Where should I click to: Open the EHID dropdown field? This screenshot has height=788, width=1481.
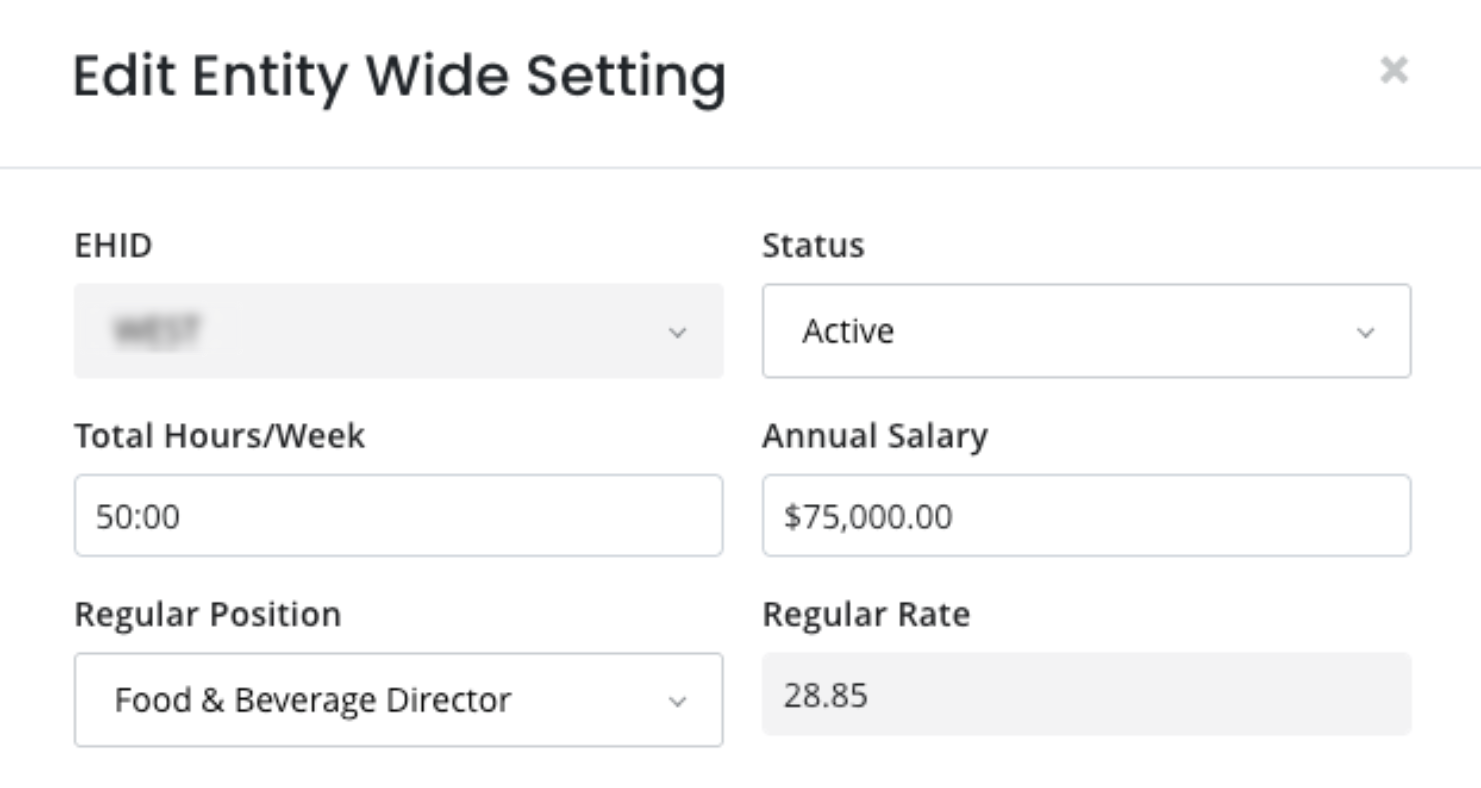coord(398,331)
